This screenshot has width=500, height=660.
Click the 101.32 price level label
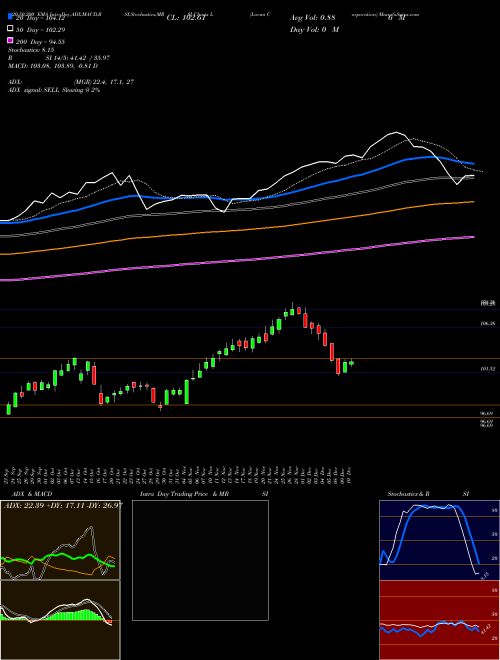(x=487, y=368)
